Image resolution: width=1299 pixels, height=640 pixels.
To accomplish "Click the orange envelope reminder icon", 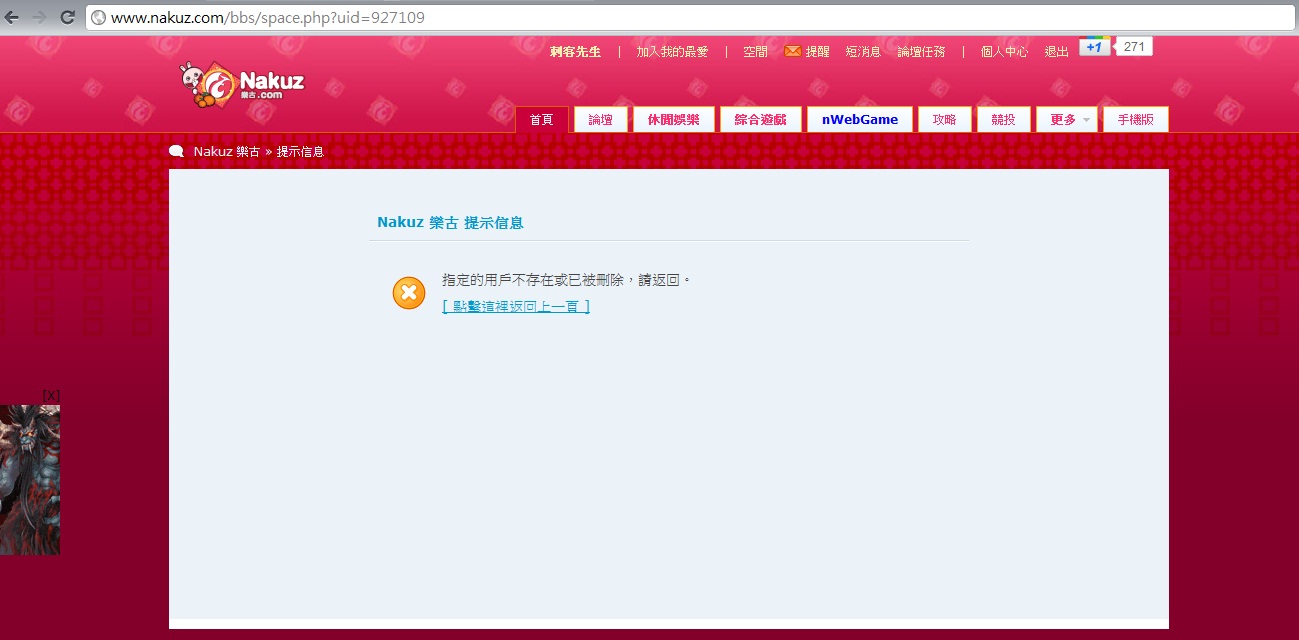I will point(792,51).
